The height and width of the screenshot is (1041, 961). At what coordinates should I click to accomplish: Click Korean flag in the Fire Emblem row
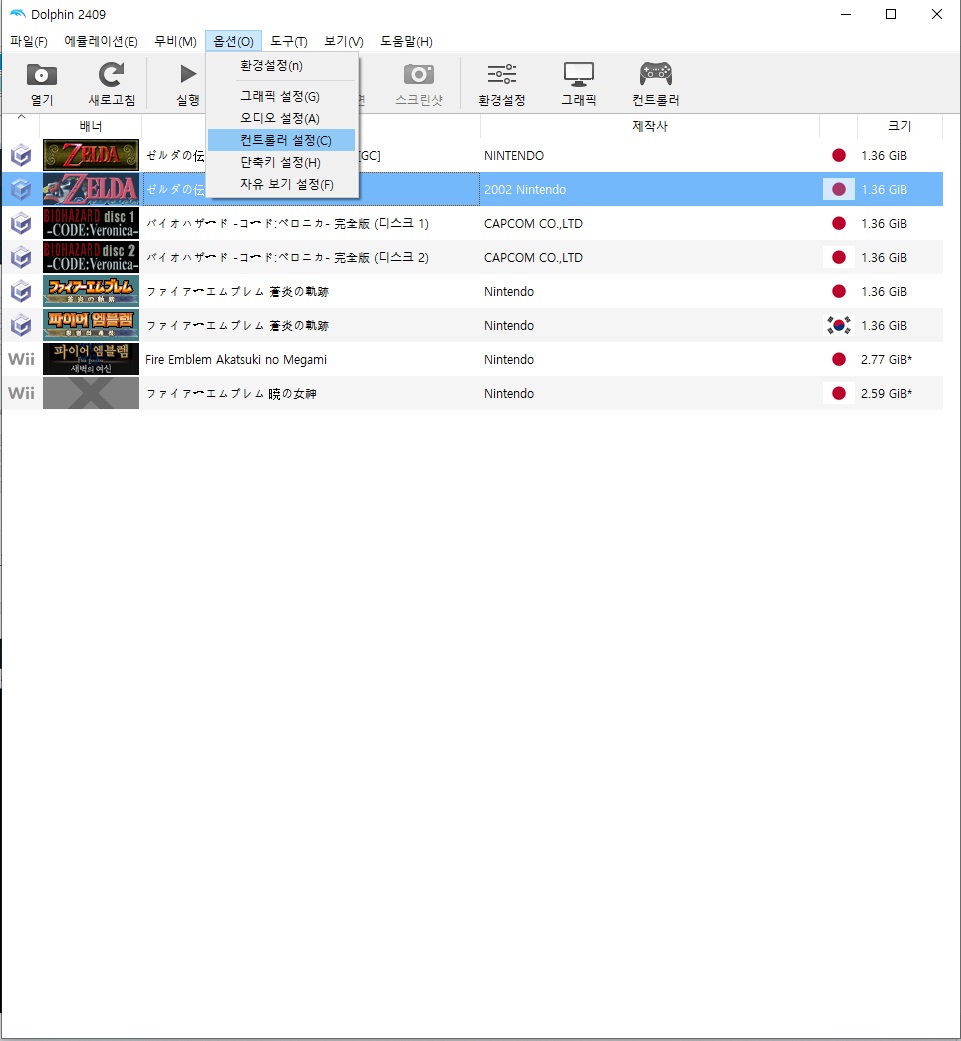tap(839, 325)
